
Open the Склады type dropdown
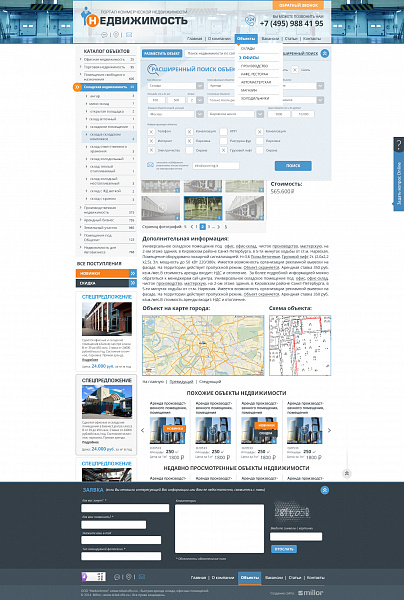[200, 86]
